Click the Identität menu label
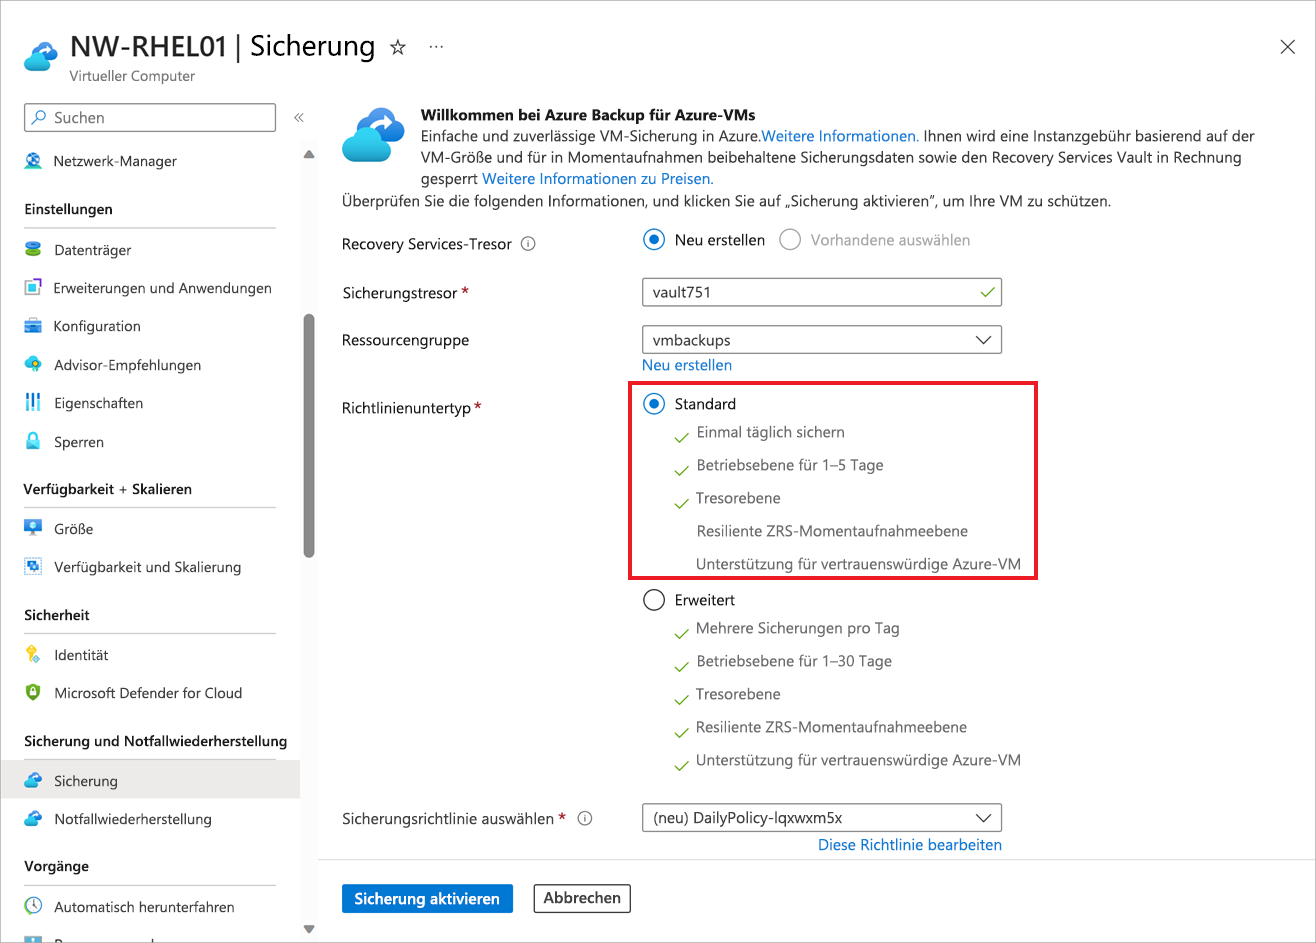The width and height of the screenshot is (1316, 943). click(81, 655)
